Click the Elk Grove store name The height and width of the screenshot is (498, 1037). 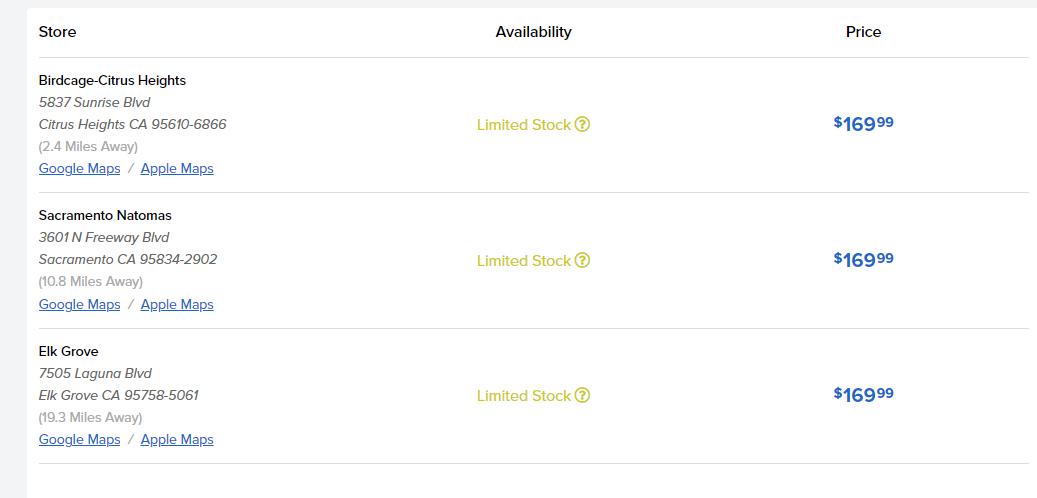click(x=68, y=352)
